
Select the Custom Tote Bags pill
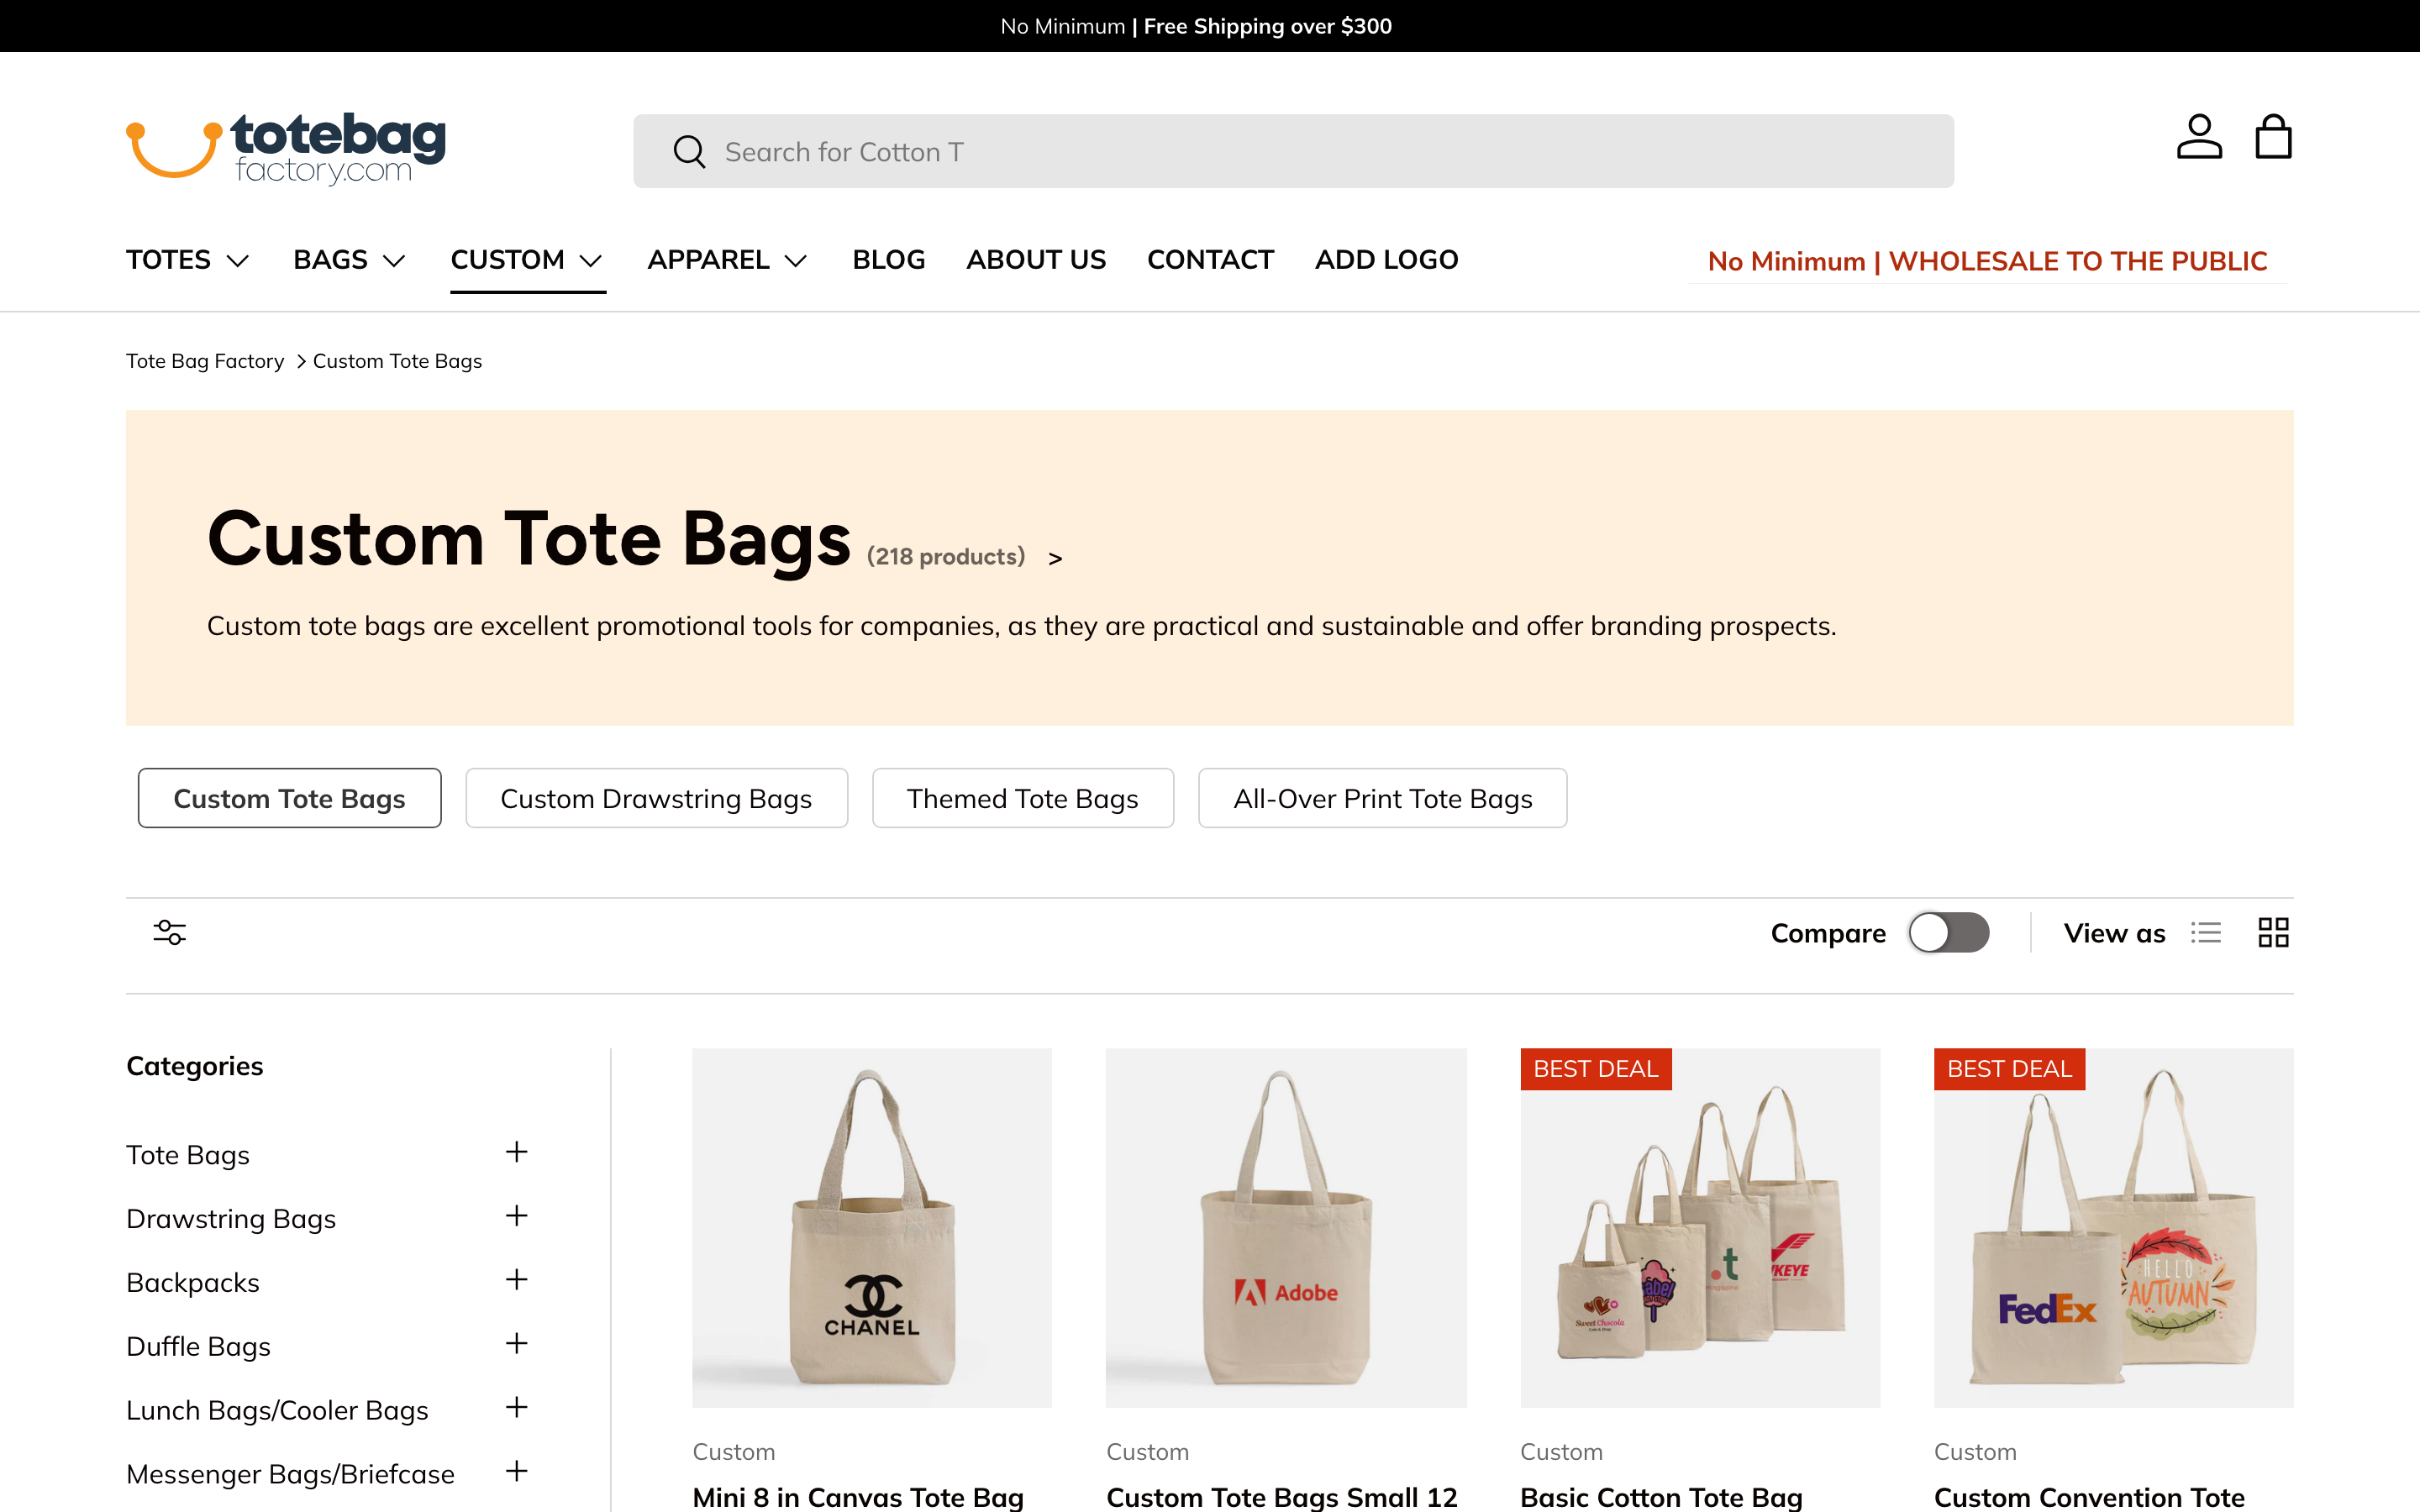(x=289, y=798)
